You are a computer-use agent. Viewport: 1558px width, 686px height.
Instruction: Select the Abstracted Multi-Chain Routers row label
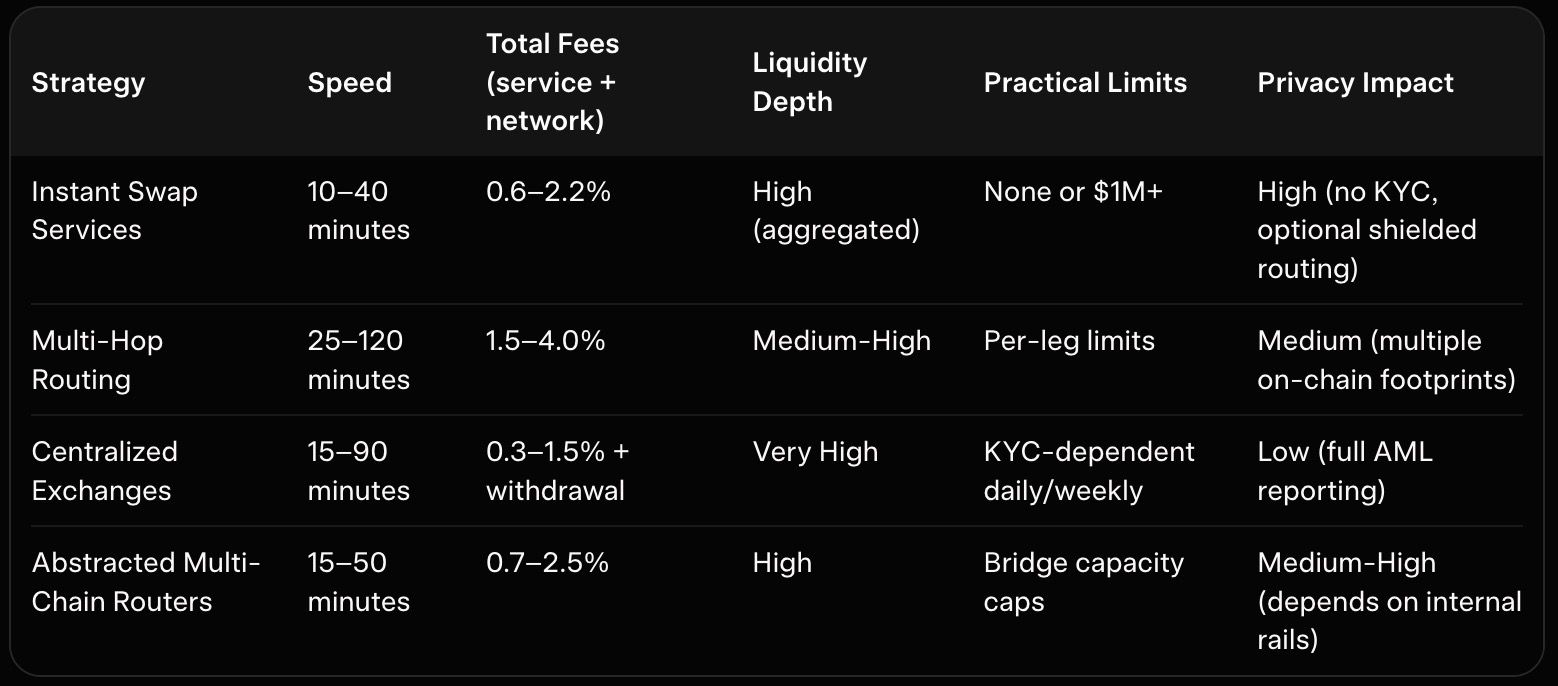point(145,582)
